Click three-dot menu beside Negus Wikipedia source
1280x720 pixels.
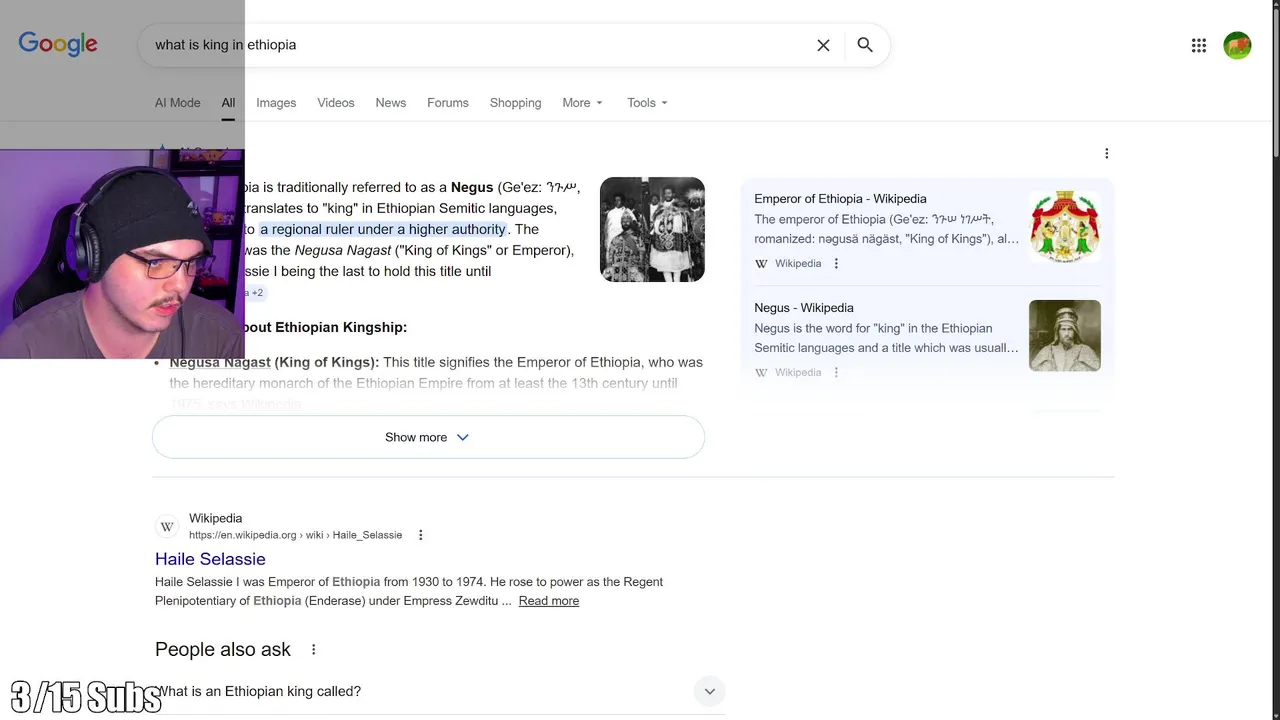pyautogui.click(x=836, y=372)
